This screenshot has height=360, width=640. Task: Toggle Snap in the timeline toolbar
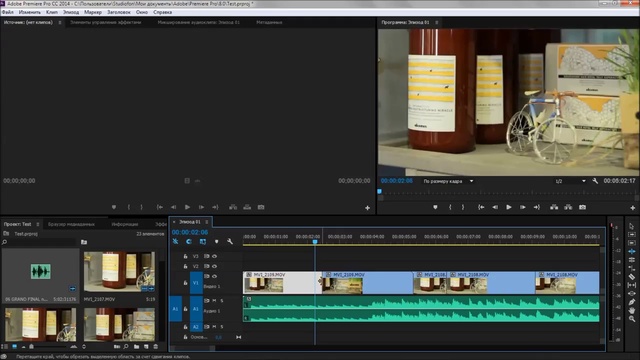(x=189, y=242)
